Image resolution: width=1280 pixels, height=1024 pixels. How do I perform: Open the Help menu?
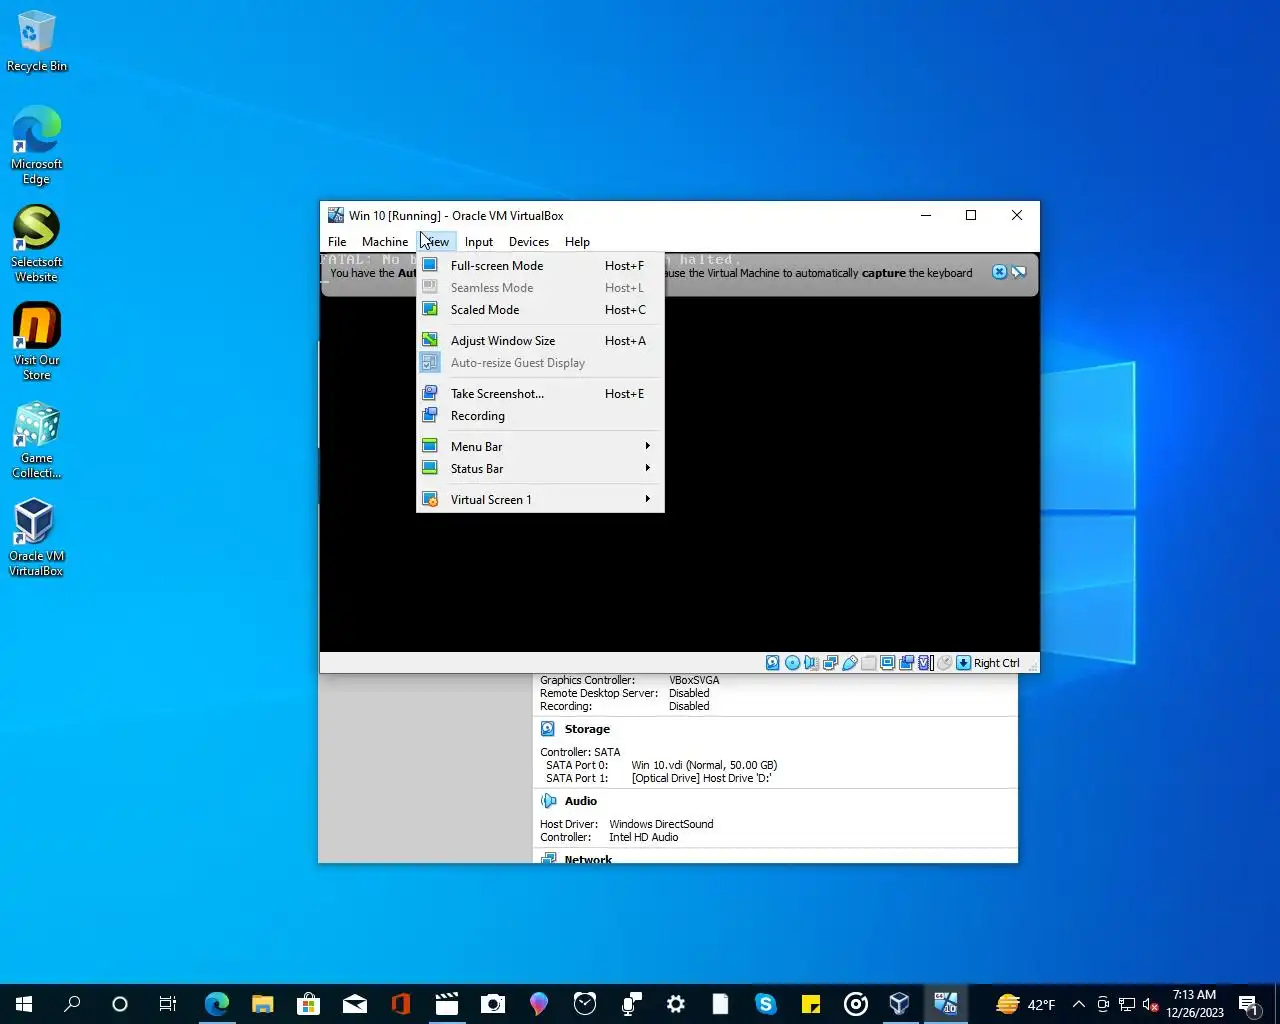pyautogui.click(x=577, y=242)
